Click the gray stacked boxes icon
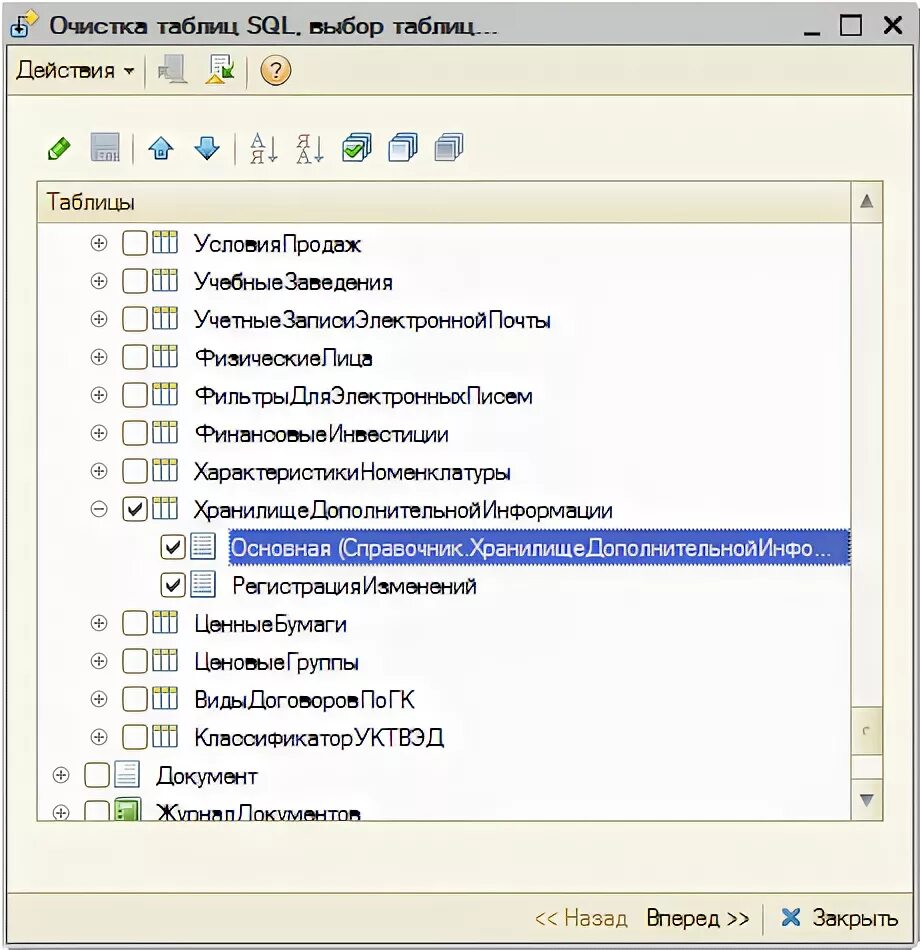The width and height of the screenshot is (920, 950). tap(449, 148)
